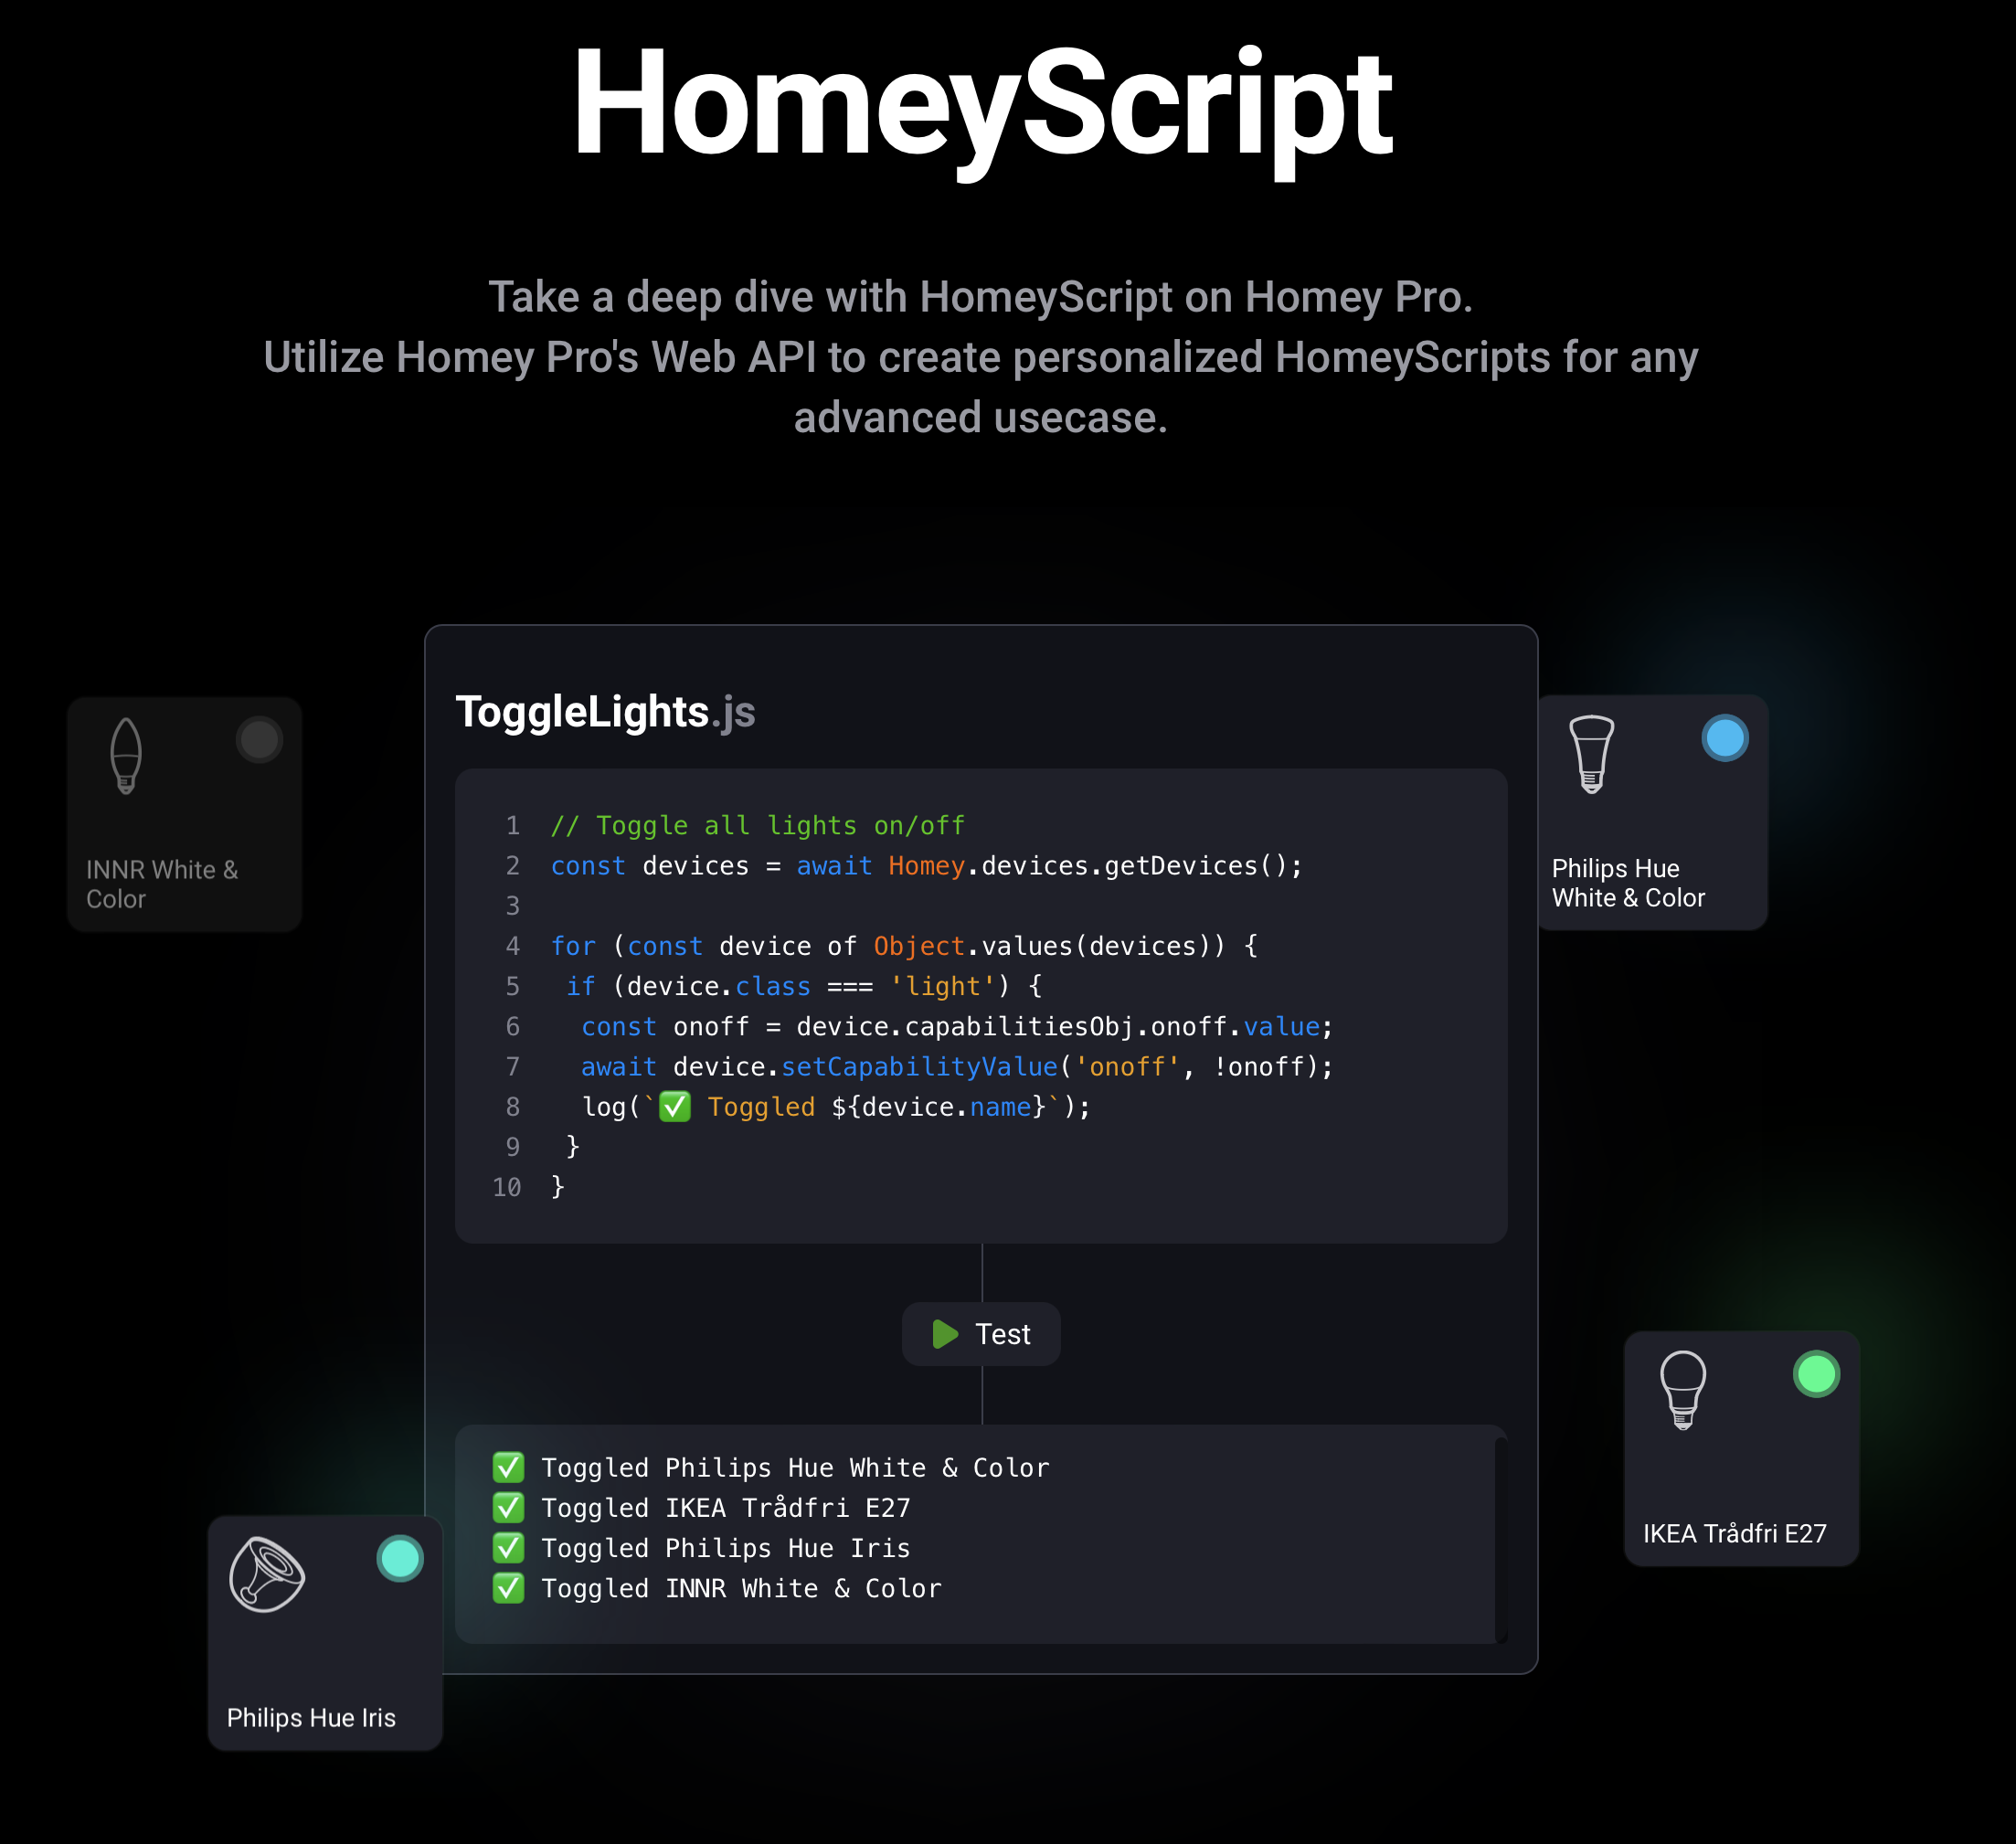Image resolution: width=2016 pixels, height=1844 pixels.
Task: Click the subtitle Take a deep dive with HomeyScript
Action: pyautogui.click(x=980, y=297)
